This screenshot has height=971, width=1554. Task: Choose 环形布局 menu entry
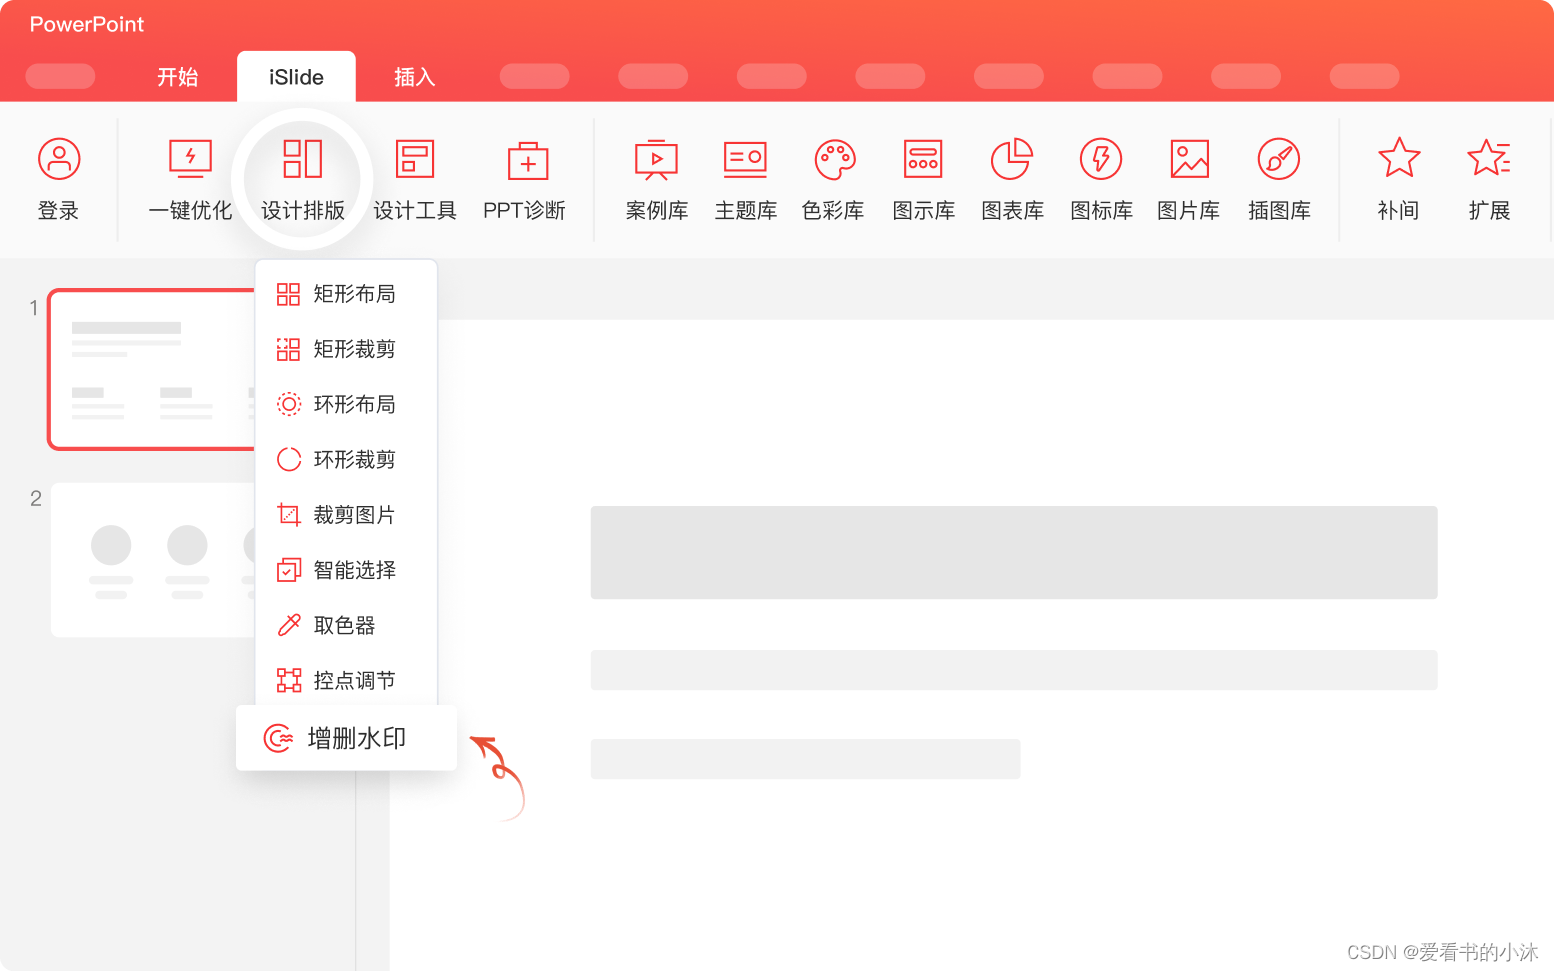tap(346, 404)
